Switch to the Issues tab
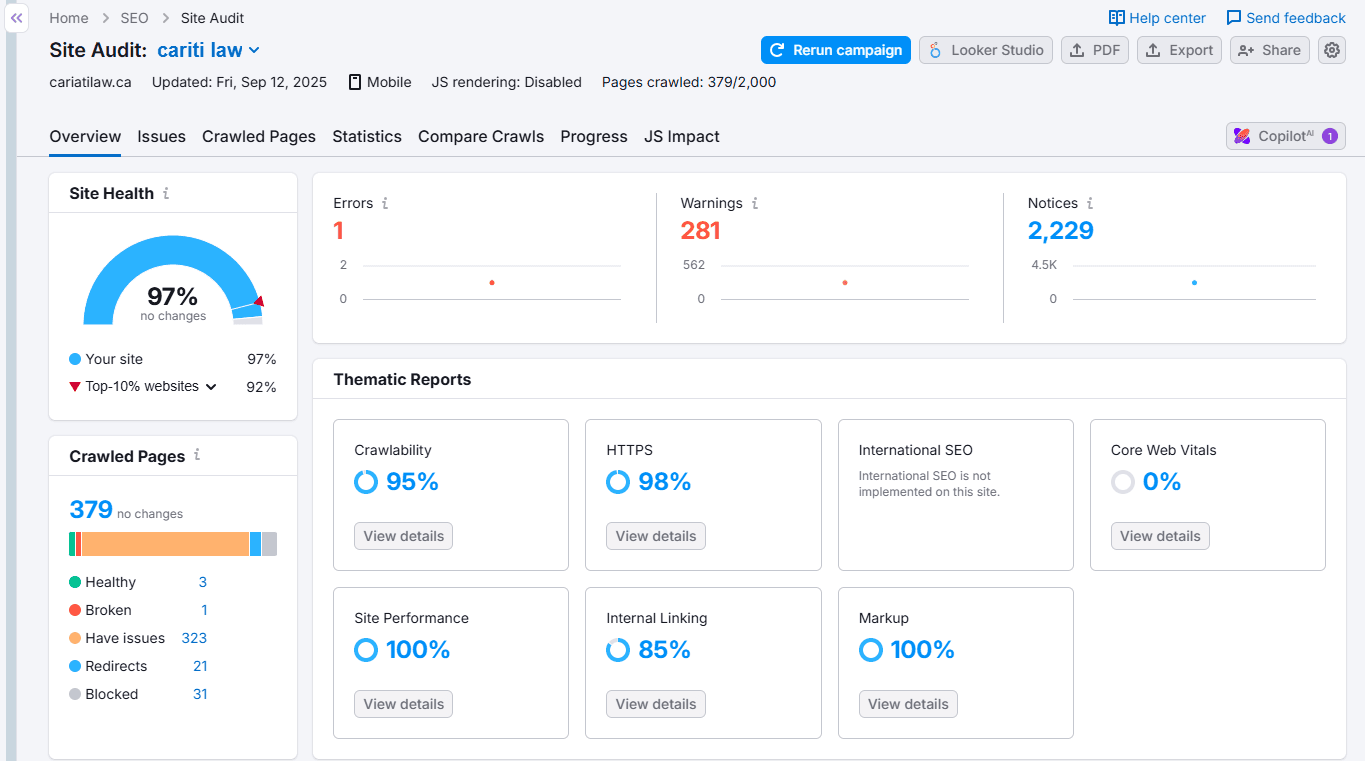Image resolution: width=1365 pixels, height=761 pixels. click(x=162, y=137)
